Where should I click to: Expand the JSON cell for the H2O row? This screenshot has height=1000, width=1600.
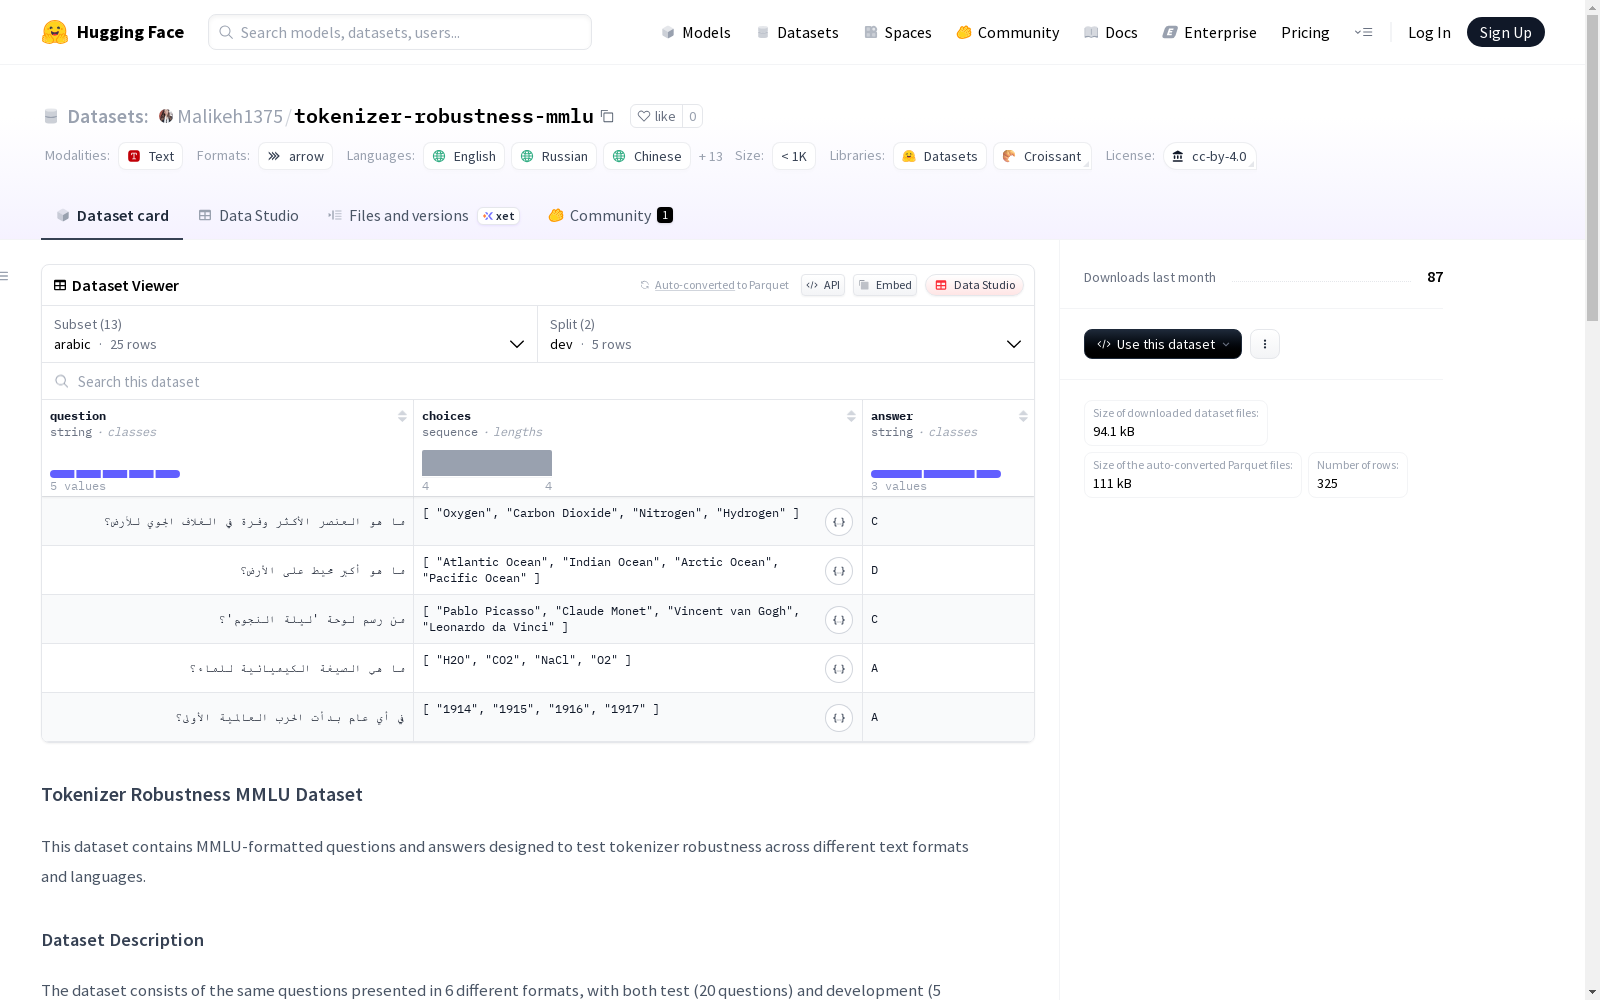839,669
